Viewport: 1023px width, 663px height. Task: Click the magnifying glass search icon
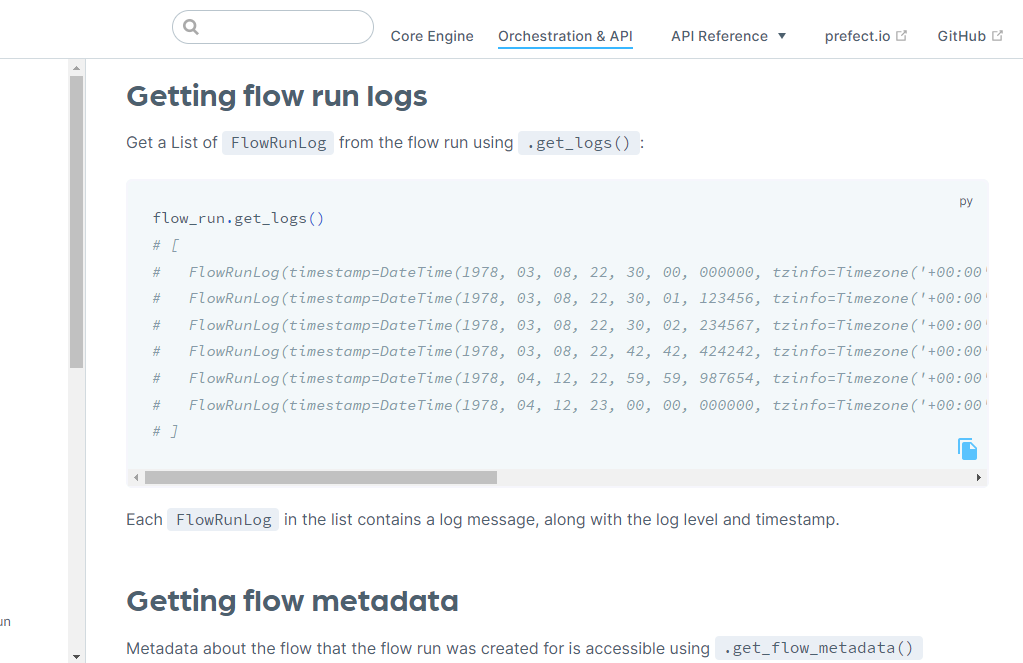(191, 27)
